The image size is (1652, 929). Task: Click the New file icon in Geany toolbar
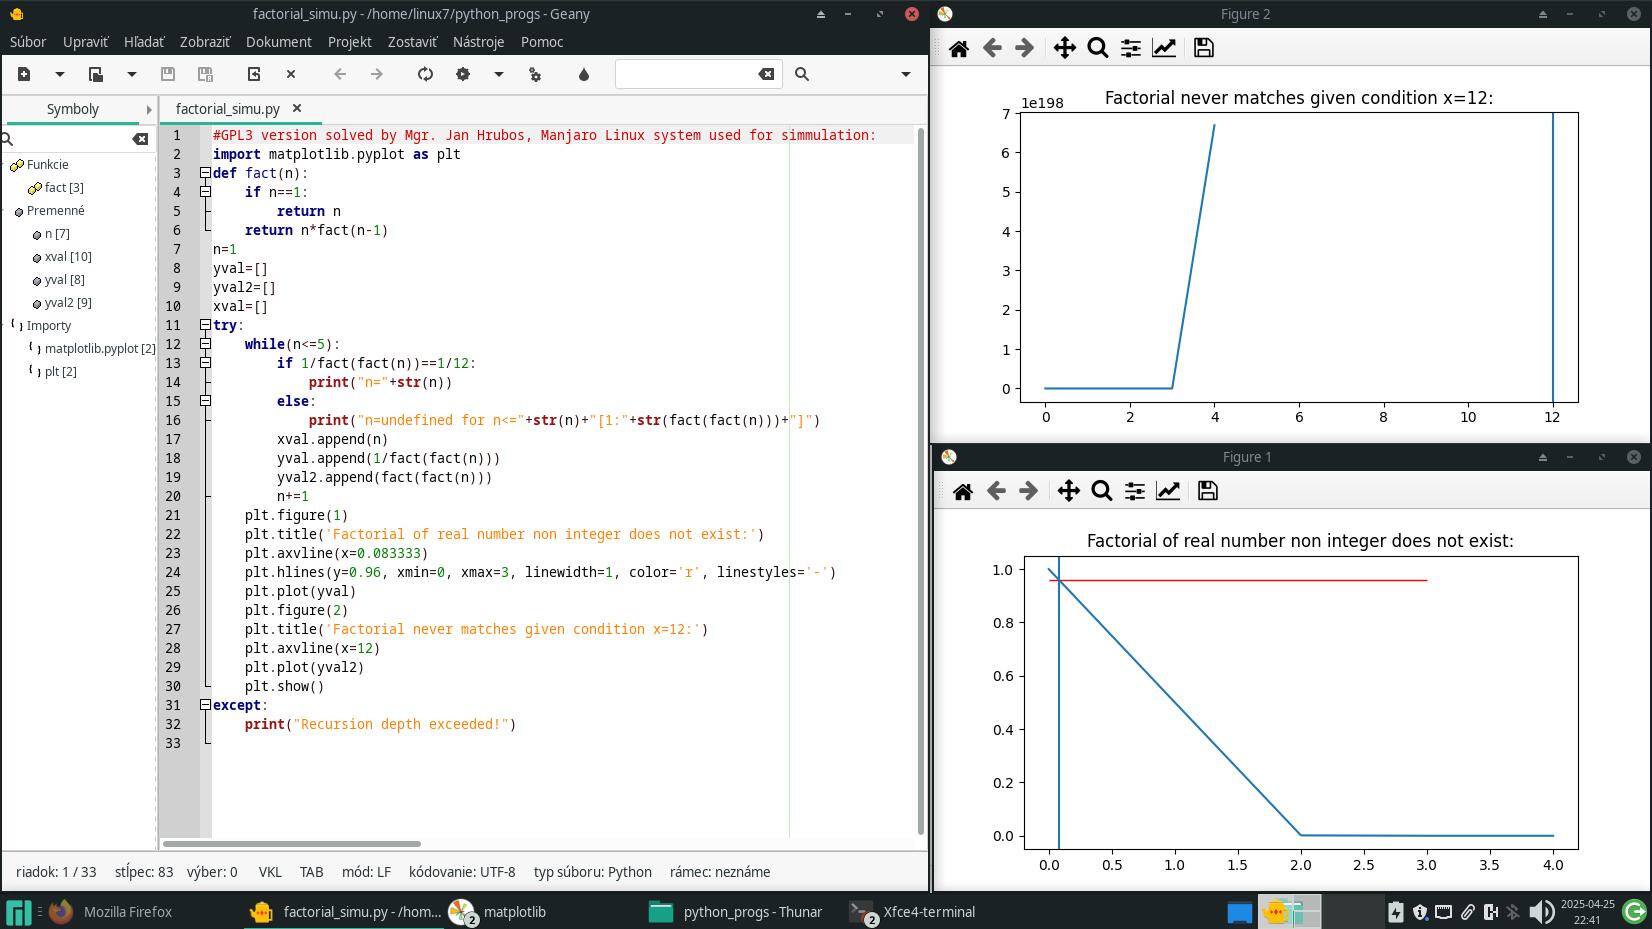point(24,74)
